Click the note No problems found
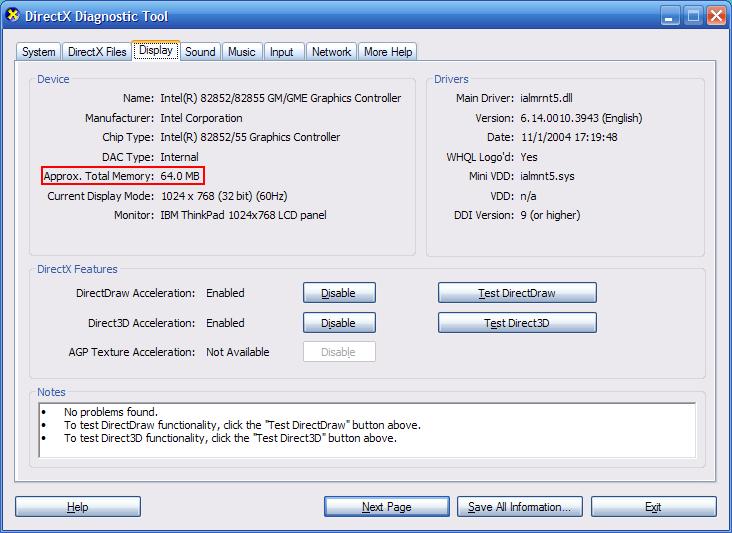The width and height of the screenshot is (732, 533). [x=111, y=412]
